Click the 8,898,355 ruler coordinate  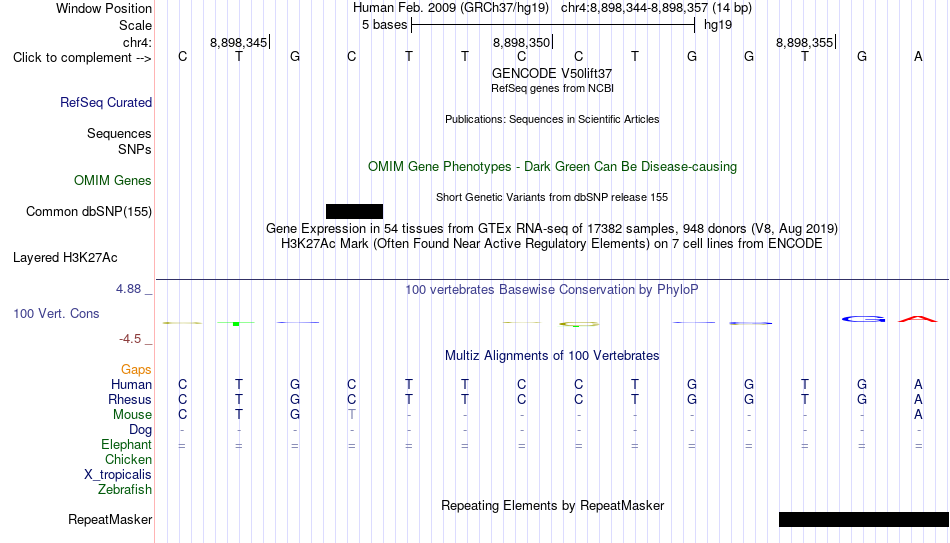click(805, 42)
